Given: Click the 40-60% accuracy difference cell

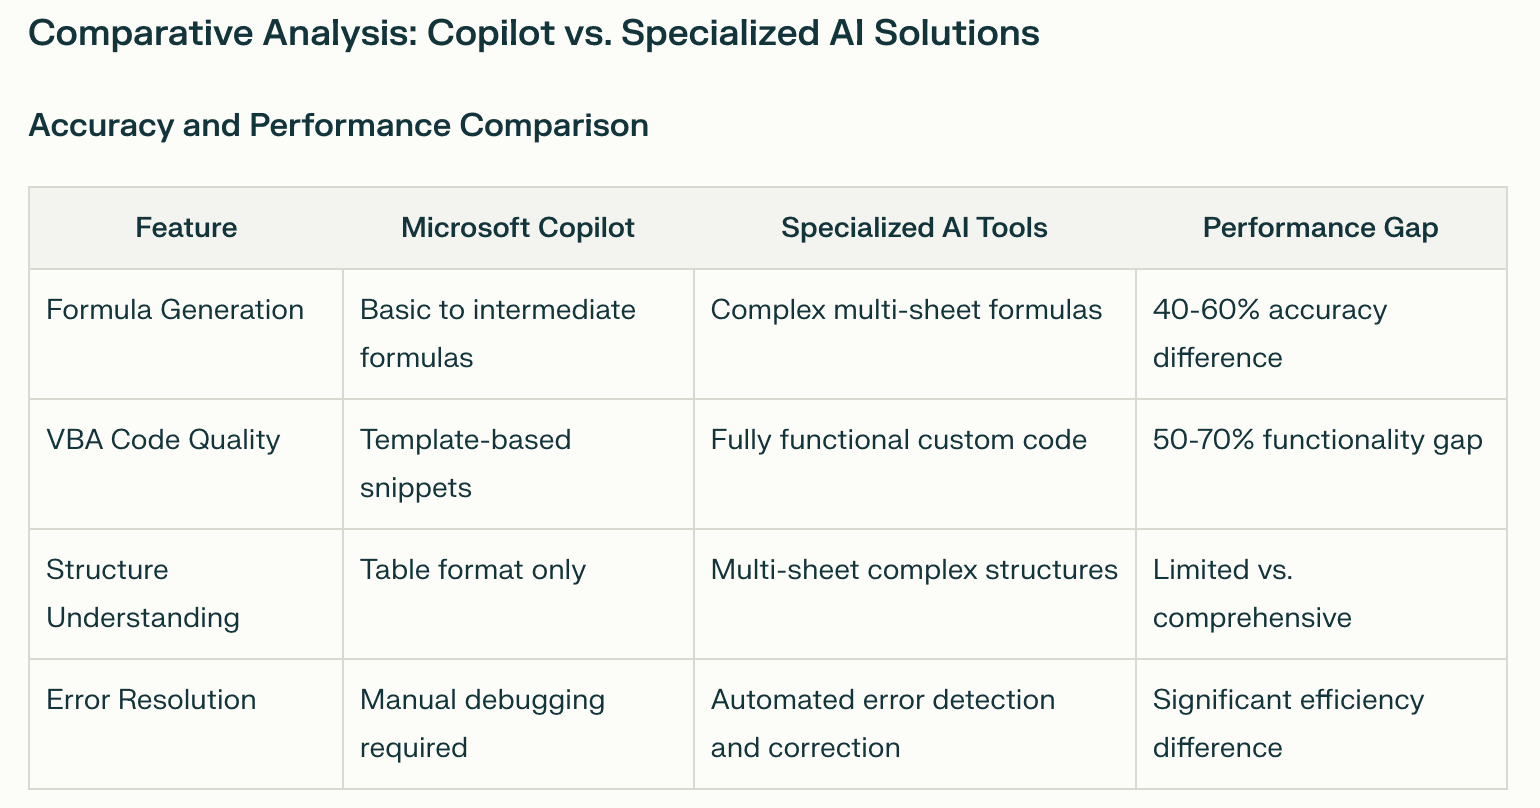Looking at the screenshot, I should tap(1269, 334).
